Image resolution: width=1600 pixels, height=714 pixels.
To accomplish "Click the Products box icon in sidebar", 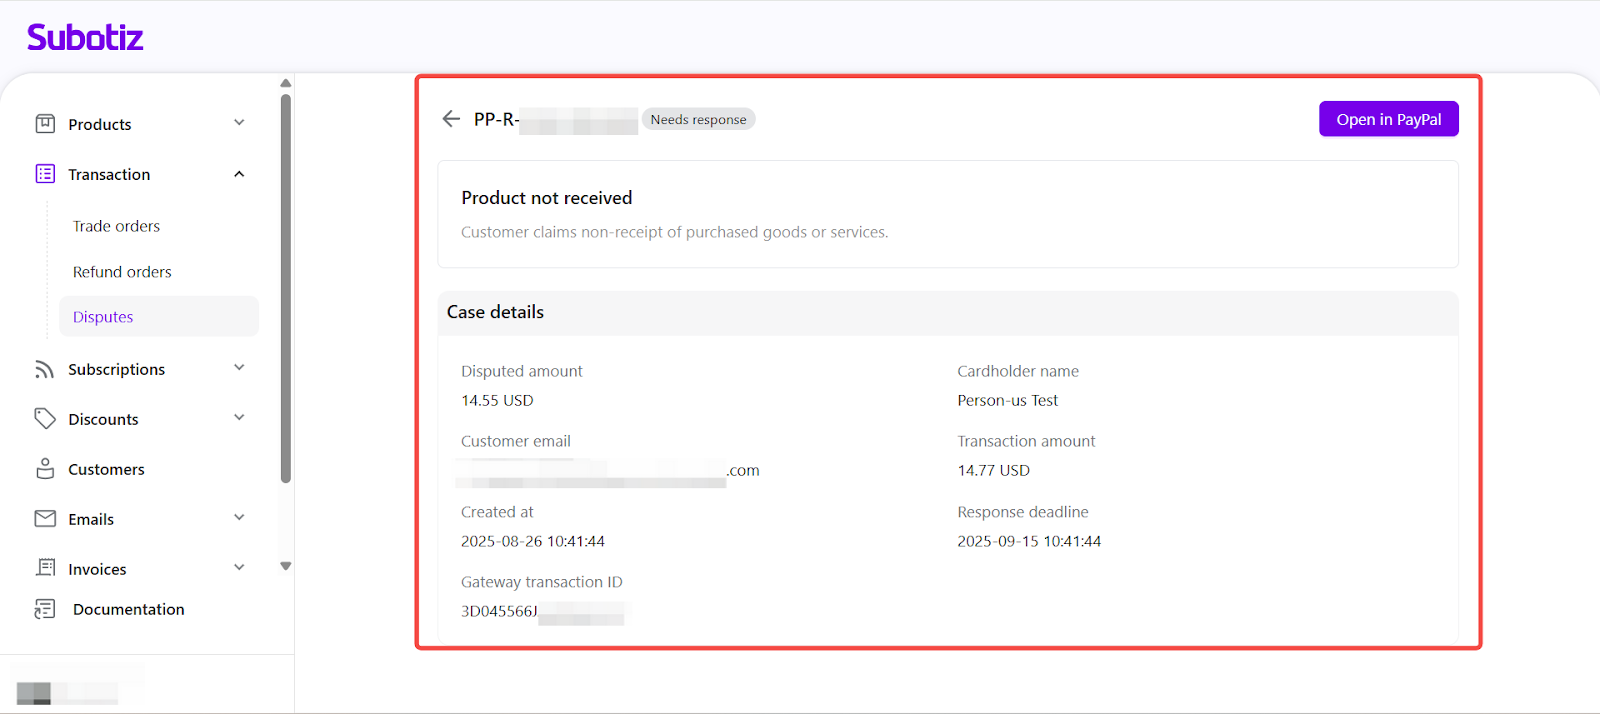I will pos(45,124).
